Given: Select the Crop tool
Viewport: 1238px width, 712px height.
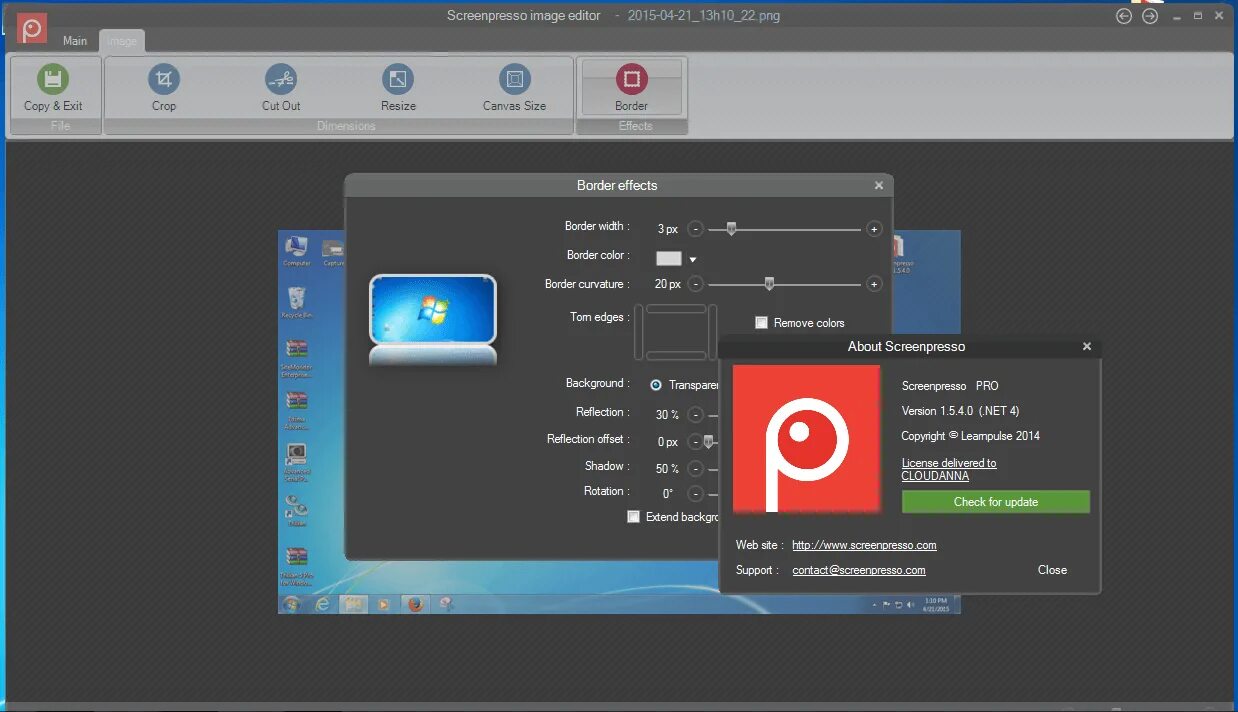Looking at the screenshot, I should [164, 79].
